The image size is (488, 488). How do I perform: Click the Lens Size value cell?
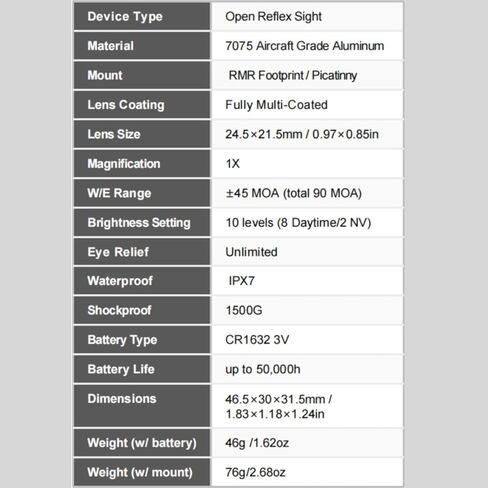(307, 134)
